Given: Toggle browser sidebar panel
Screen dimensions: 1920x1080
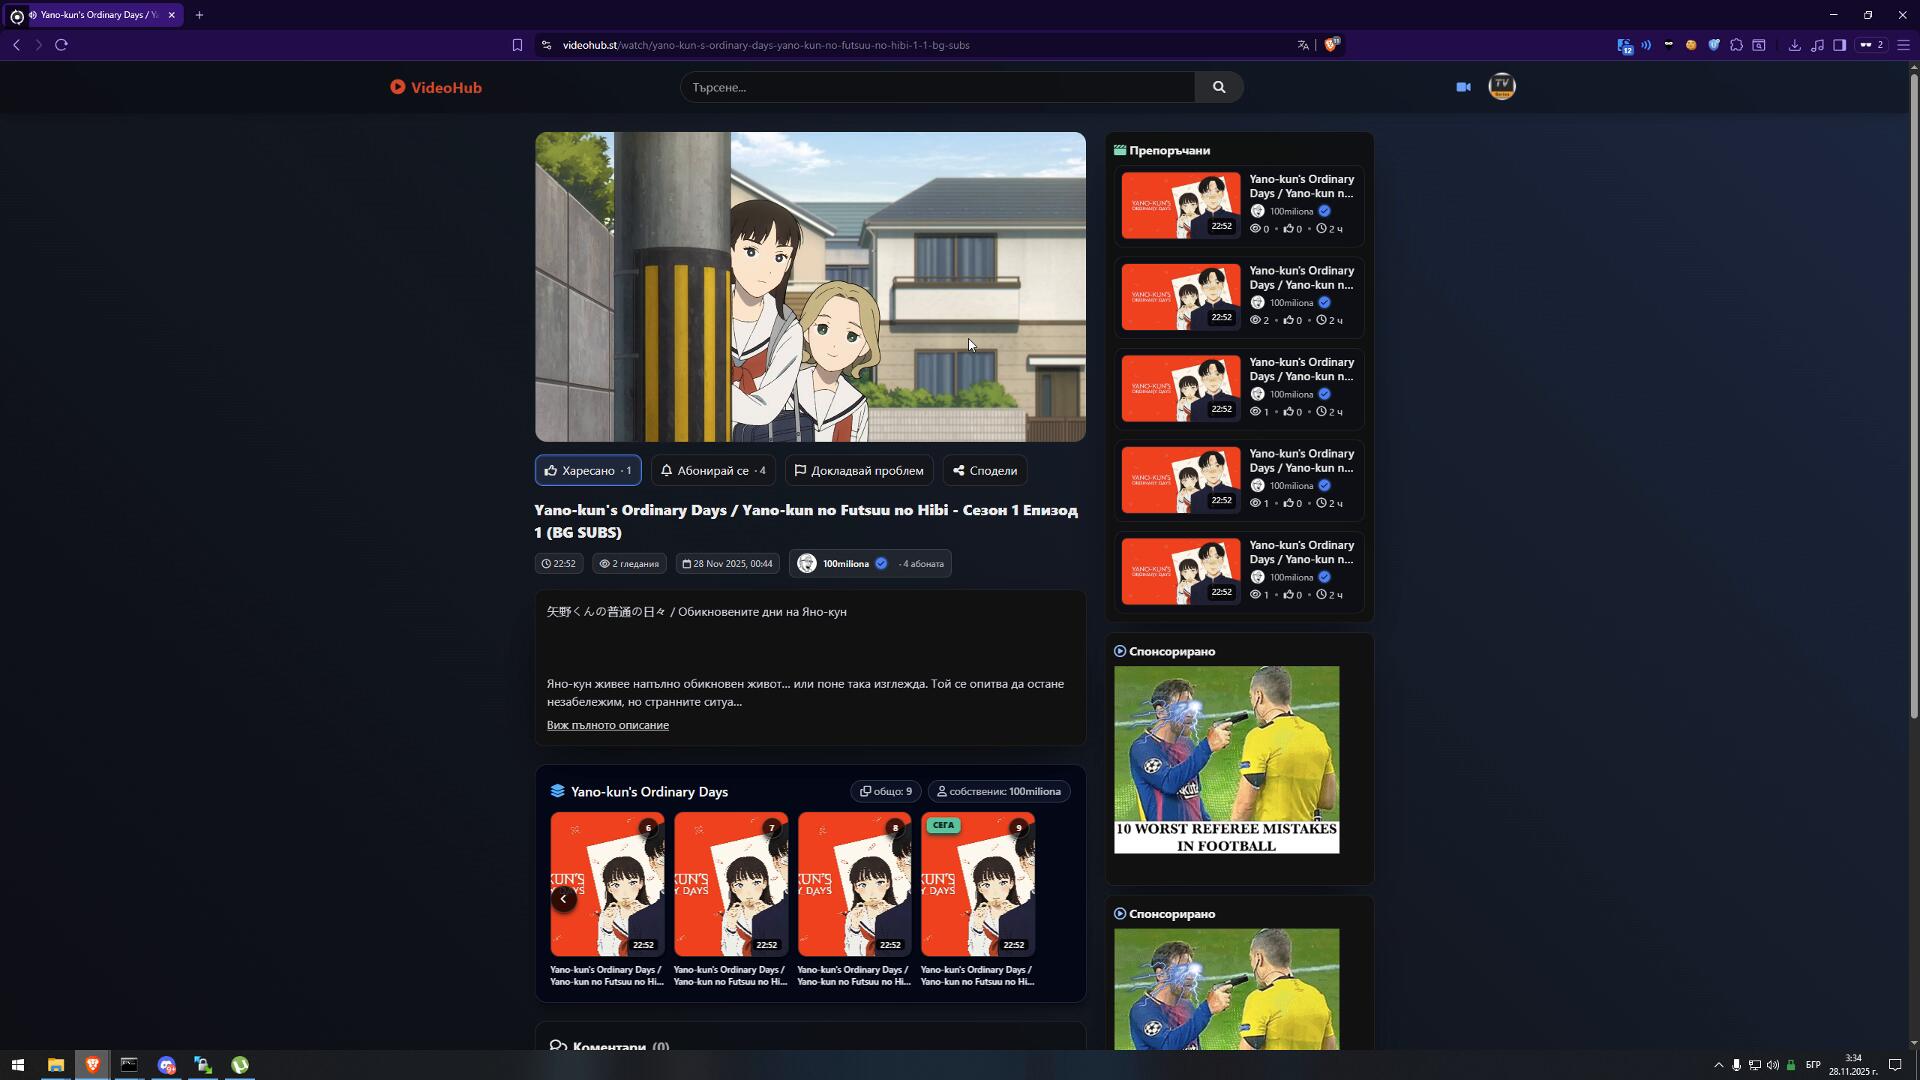Looking at the screenshot, I should [x=1839, y=45].
